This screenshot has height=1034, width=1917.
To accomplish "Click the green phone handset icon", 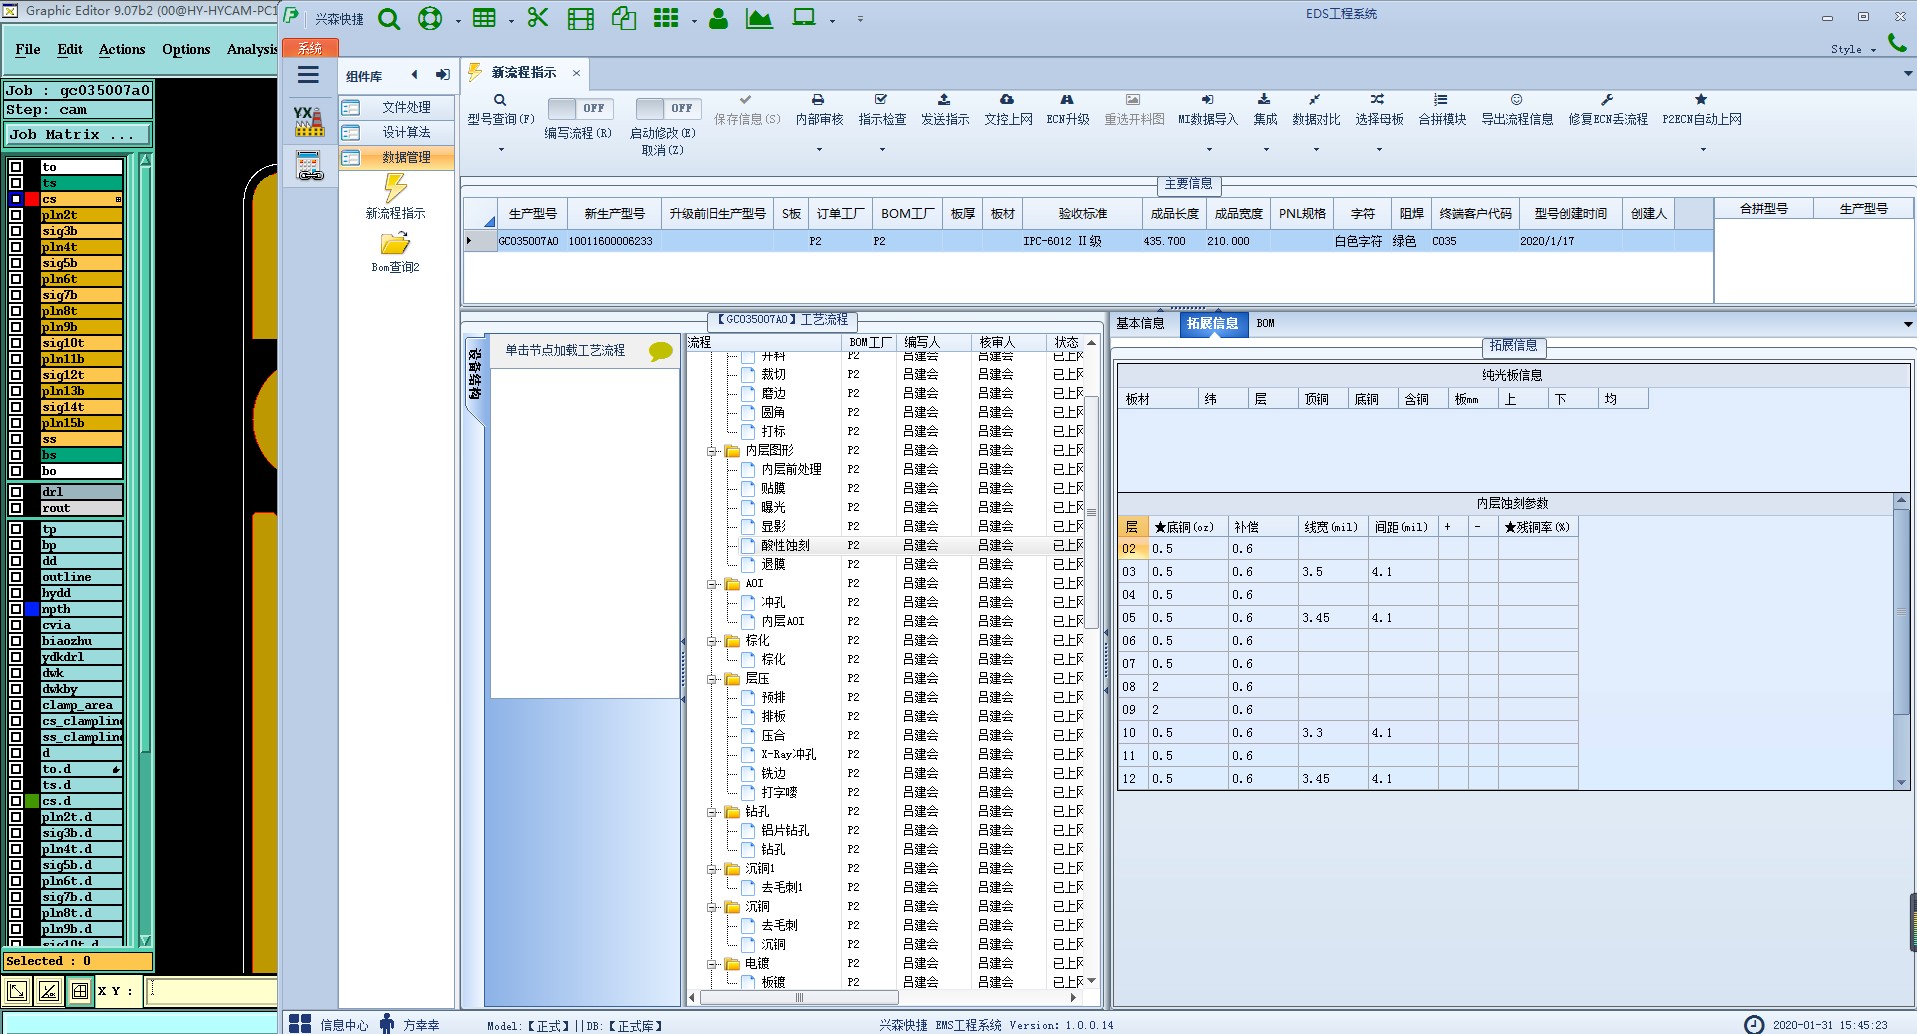I will [1897, 43].
